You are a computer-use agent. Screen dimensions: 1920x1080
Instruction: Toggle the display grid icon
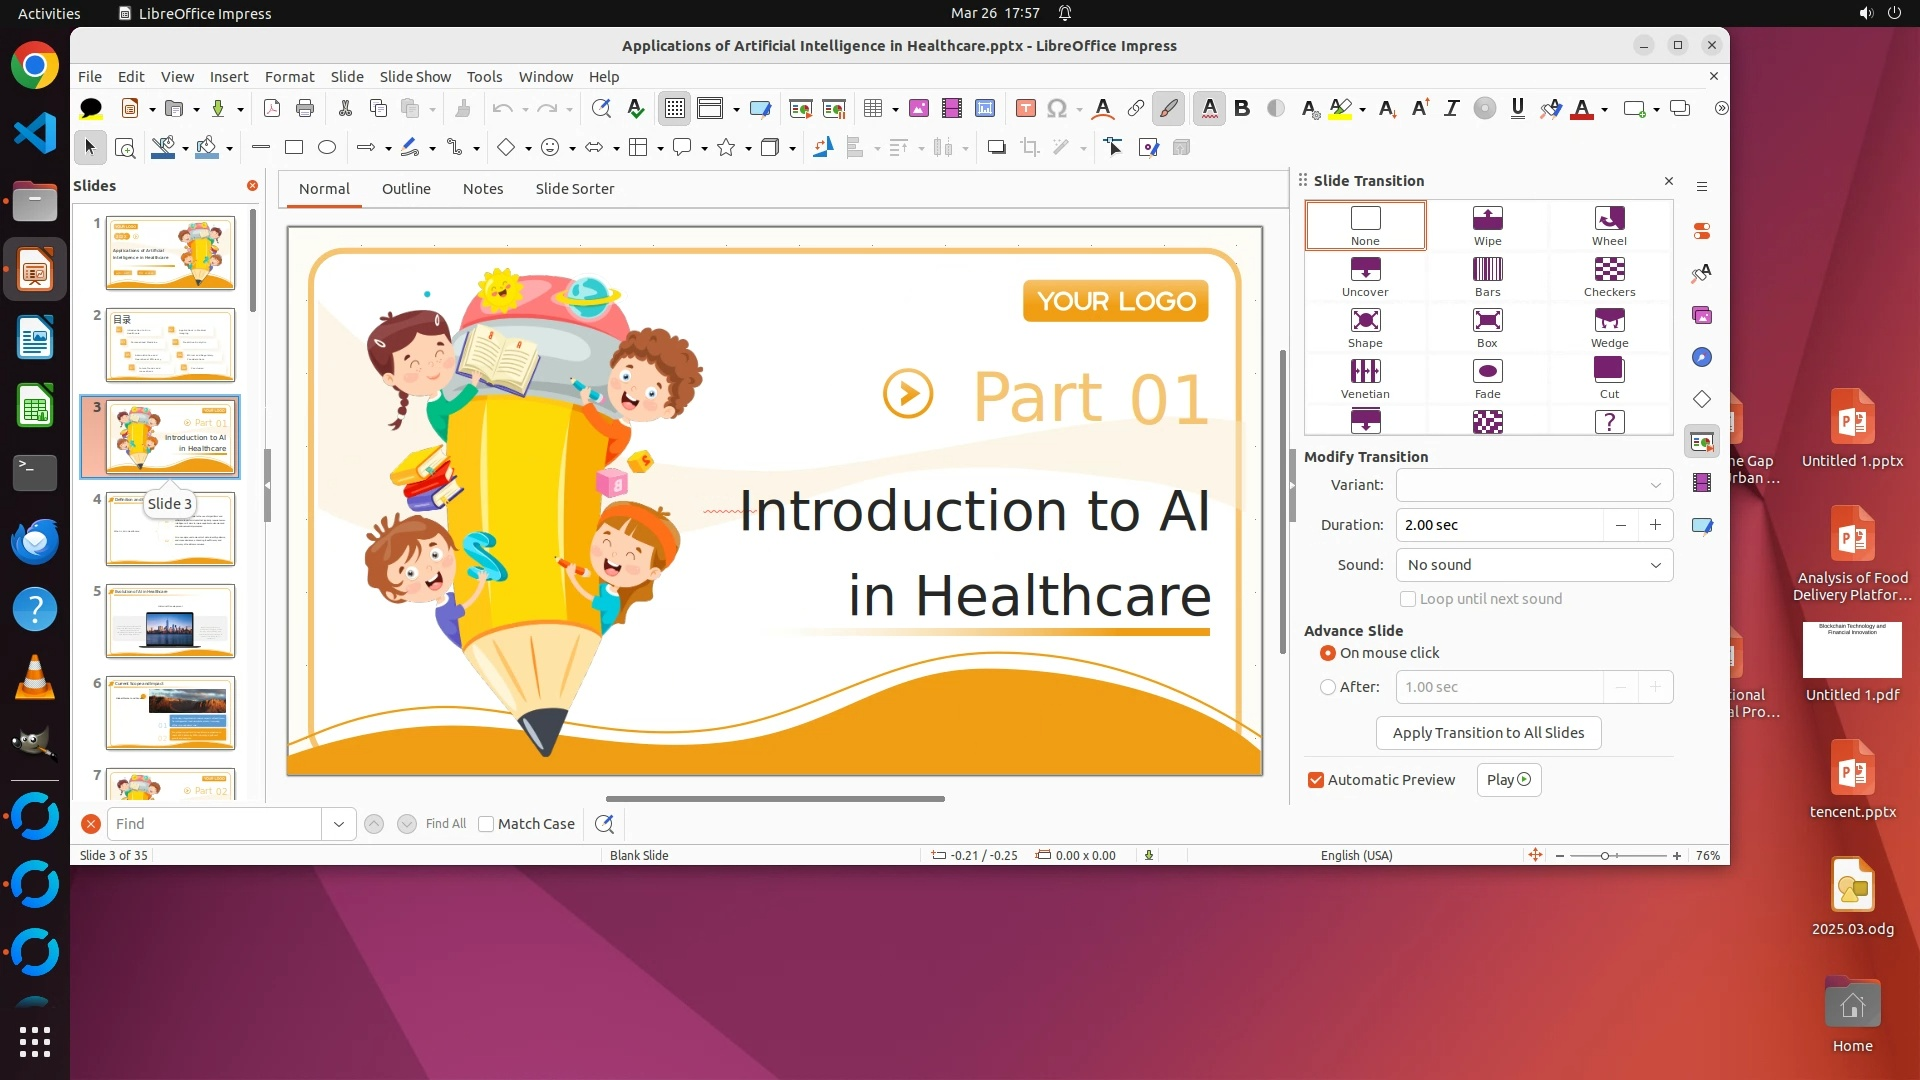[675, 108]
